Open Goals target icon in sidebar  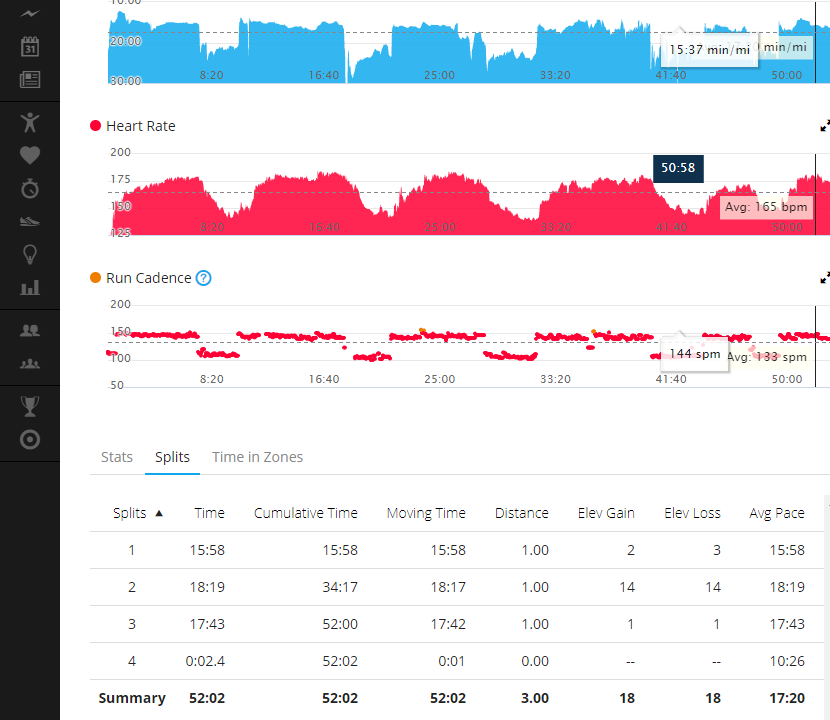(30, 439)
